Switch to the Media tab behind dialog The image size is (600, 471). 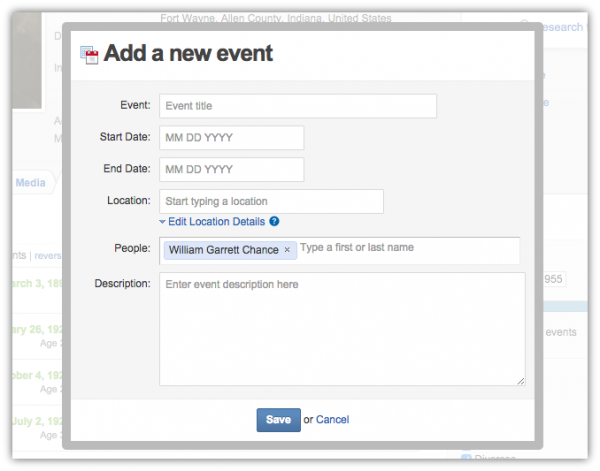[31, 183]
